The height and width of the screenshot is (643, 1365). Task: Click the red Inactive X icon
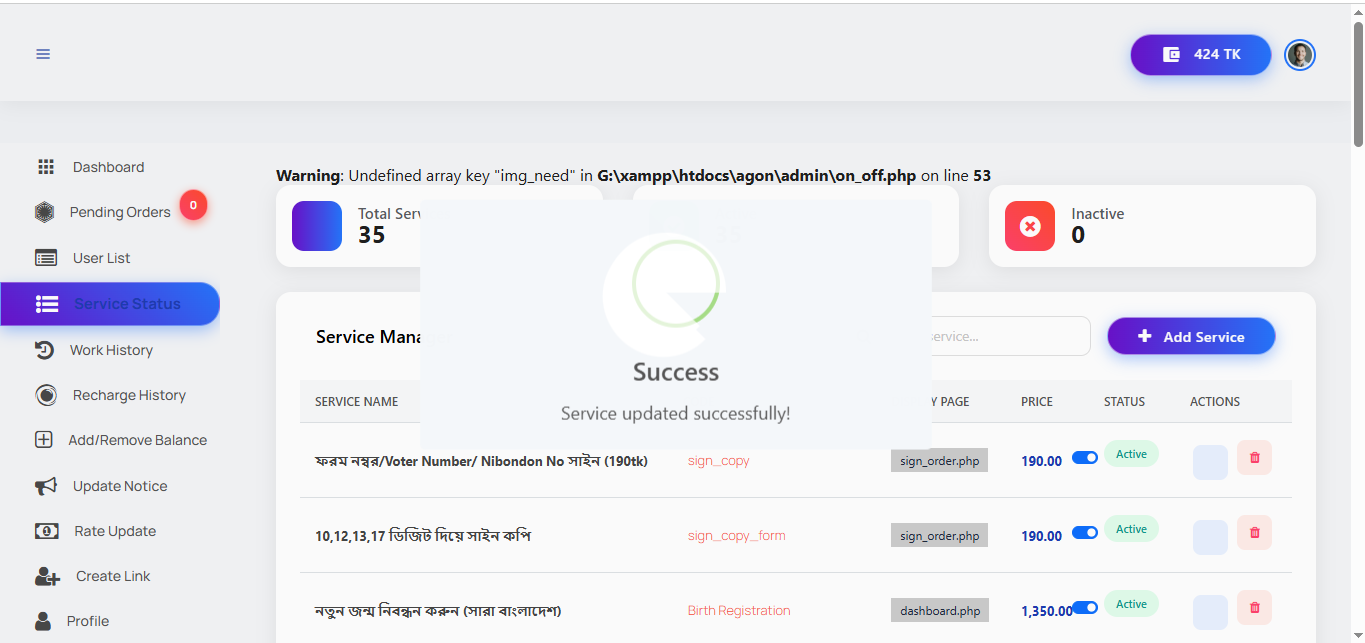point(1029,226)
